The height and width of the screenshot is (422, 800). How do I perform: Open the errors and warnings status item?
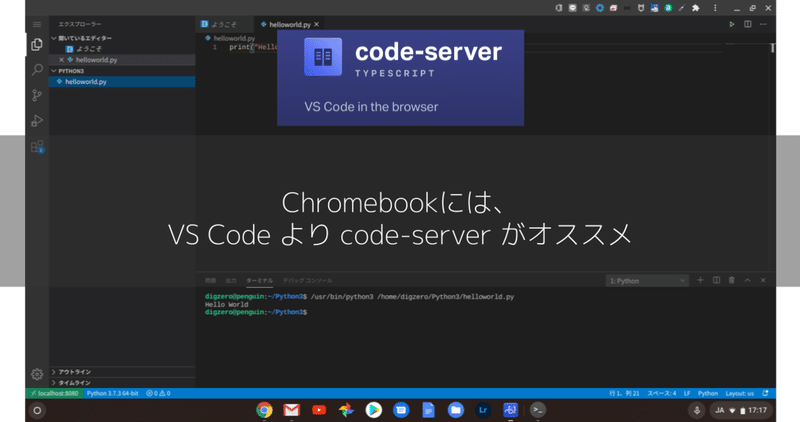click(x=158, y=393)
